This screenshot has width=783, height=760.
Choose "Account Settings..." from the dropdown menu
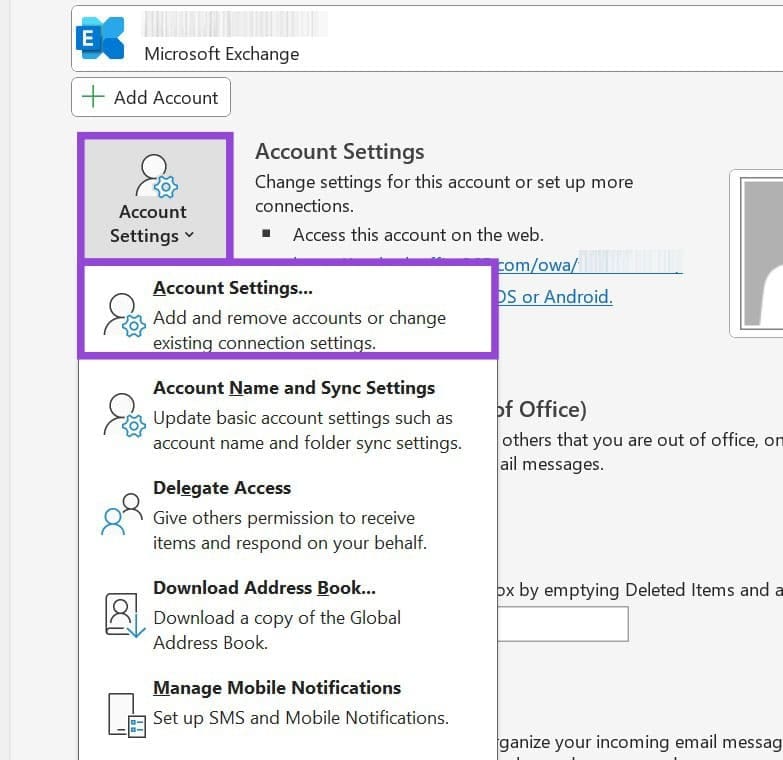pyautogui.click(x=233, y=288)
